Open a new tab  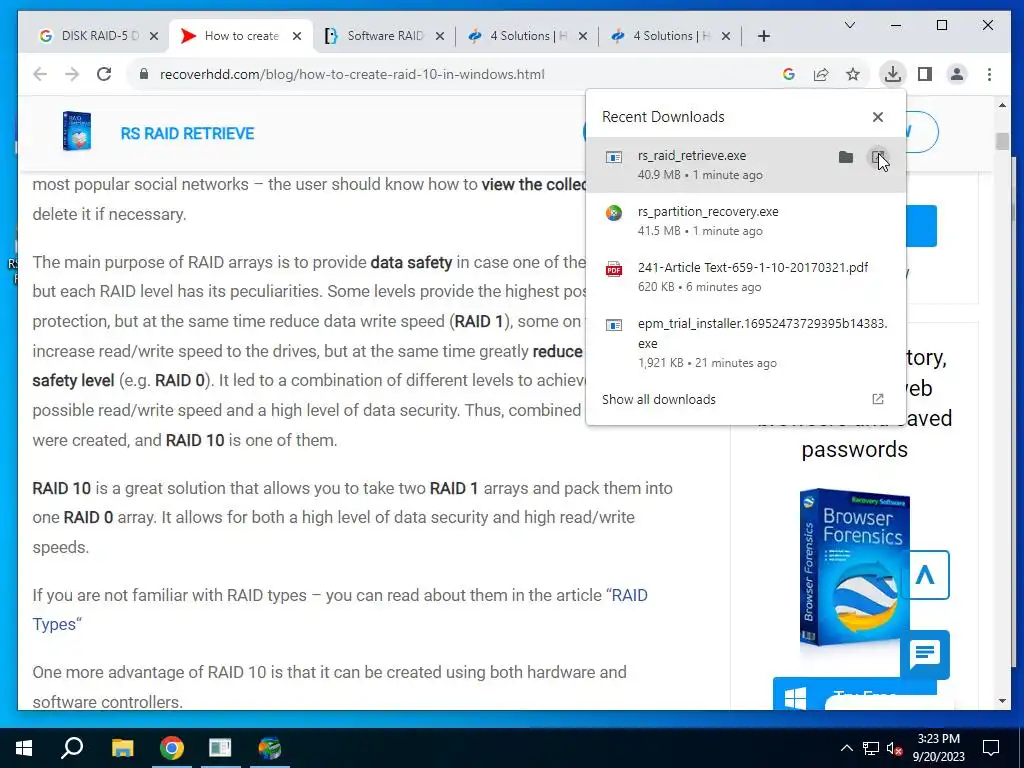[763, 36]
